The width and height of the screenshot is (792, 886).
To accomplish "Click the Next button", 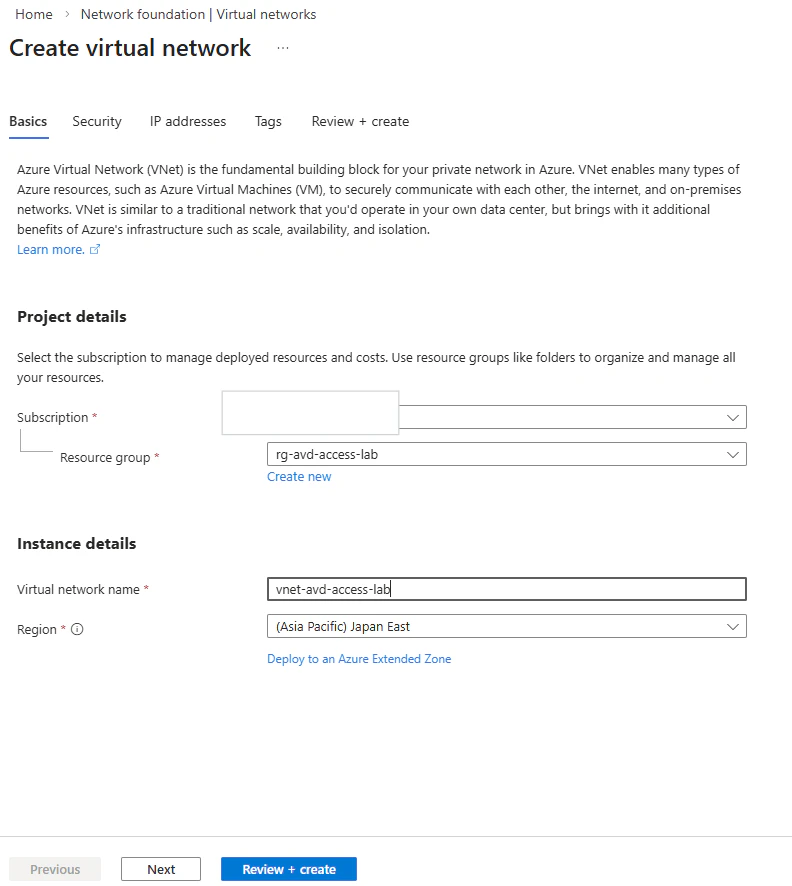I will pyautogui.click(x=161, y=869).
